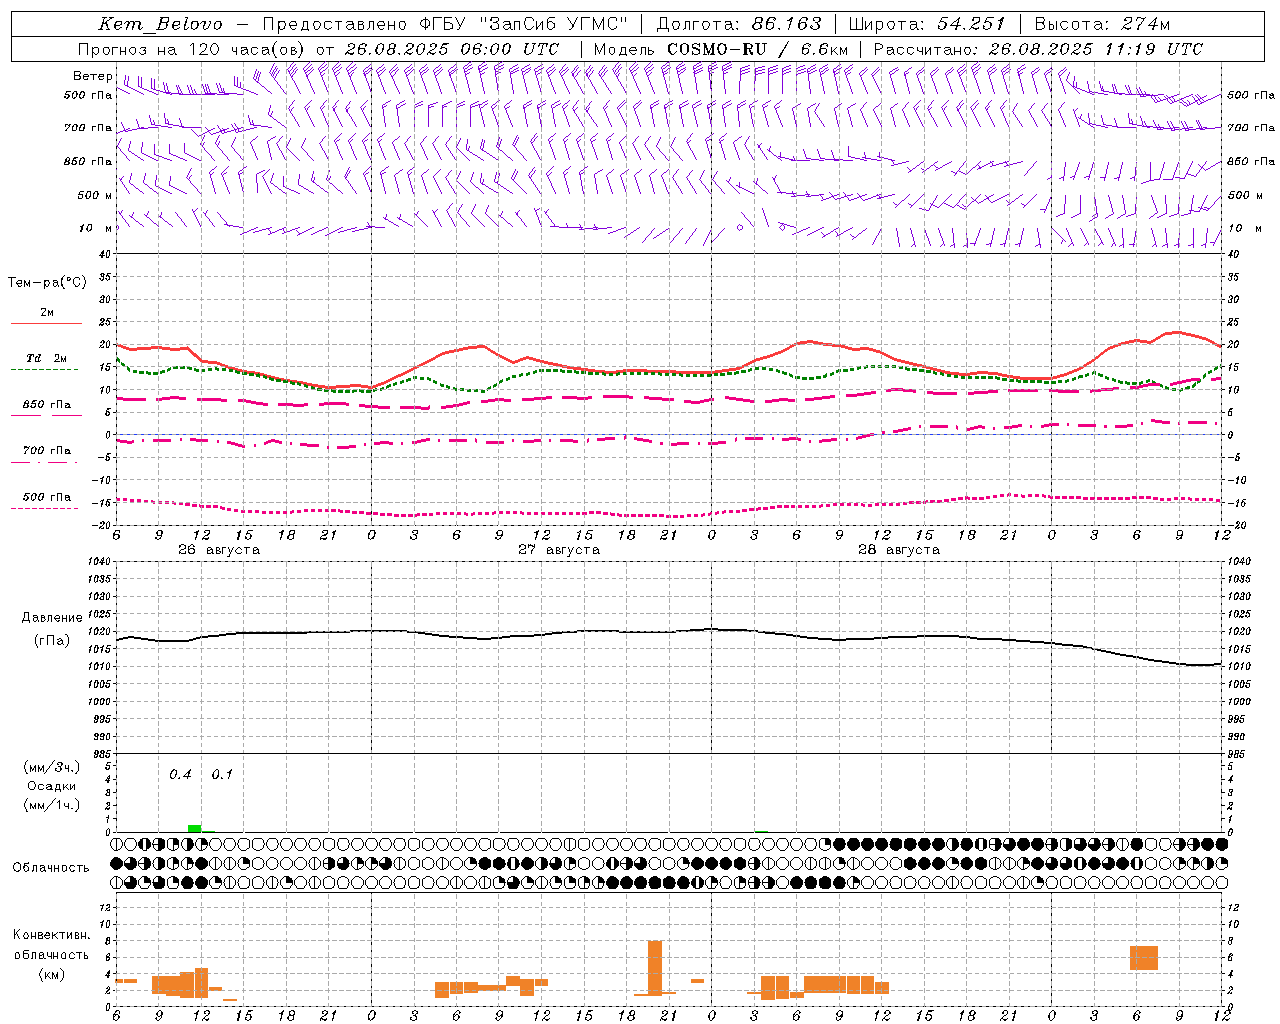Click 'Прогноз на 120 часа(ов)' forecast text
The width and height of the screenshot is (1280, 1024).
(x=193, y=49)
